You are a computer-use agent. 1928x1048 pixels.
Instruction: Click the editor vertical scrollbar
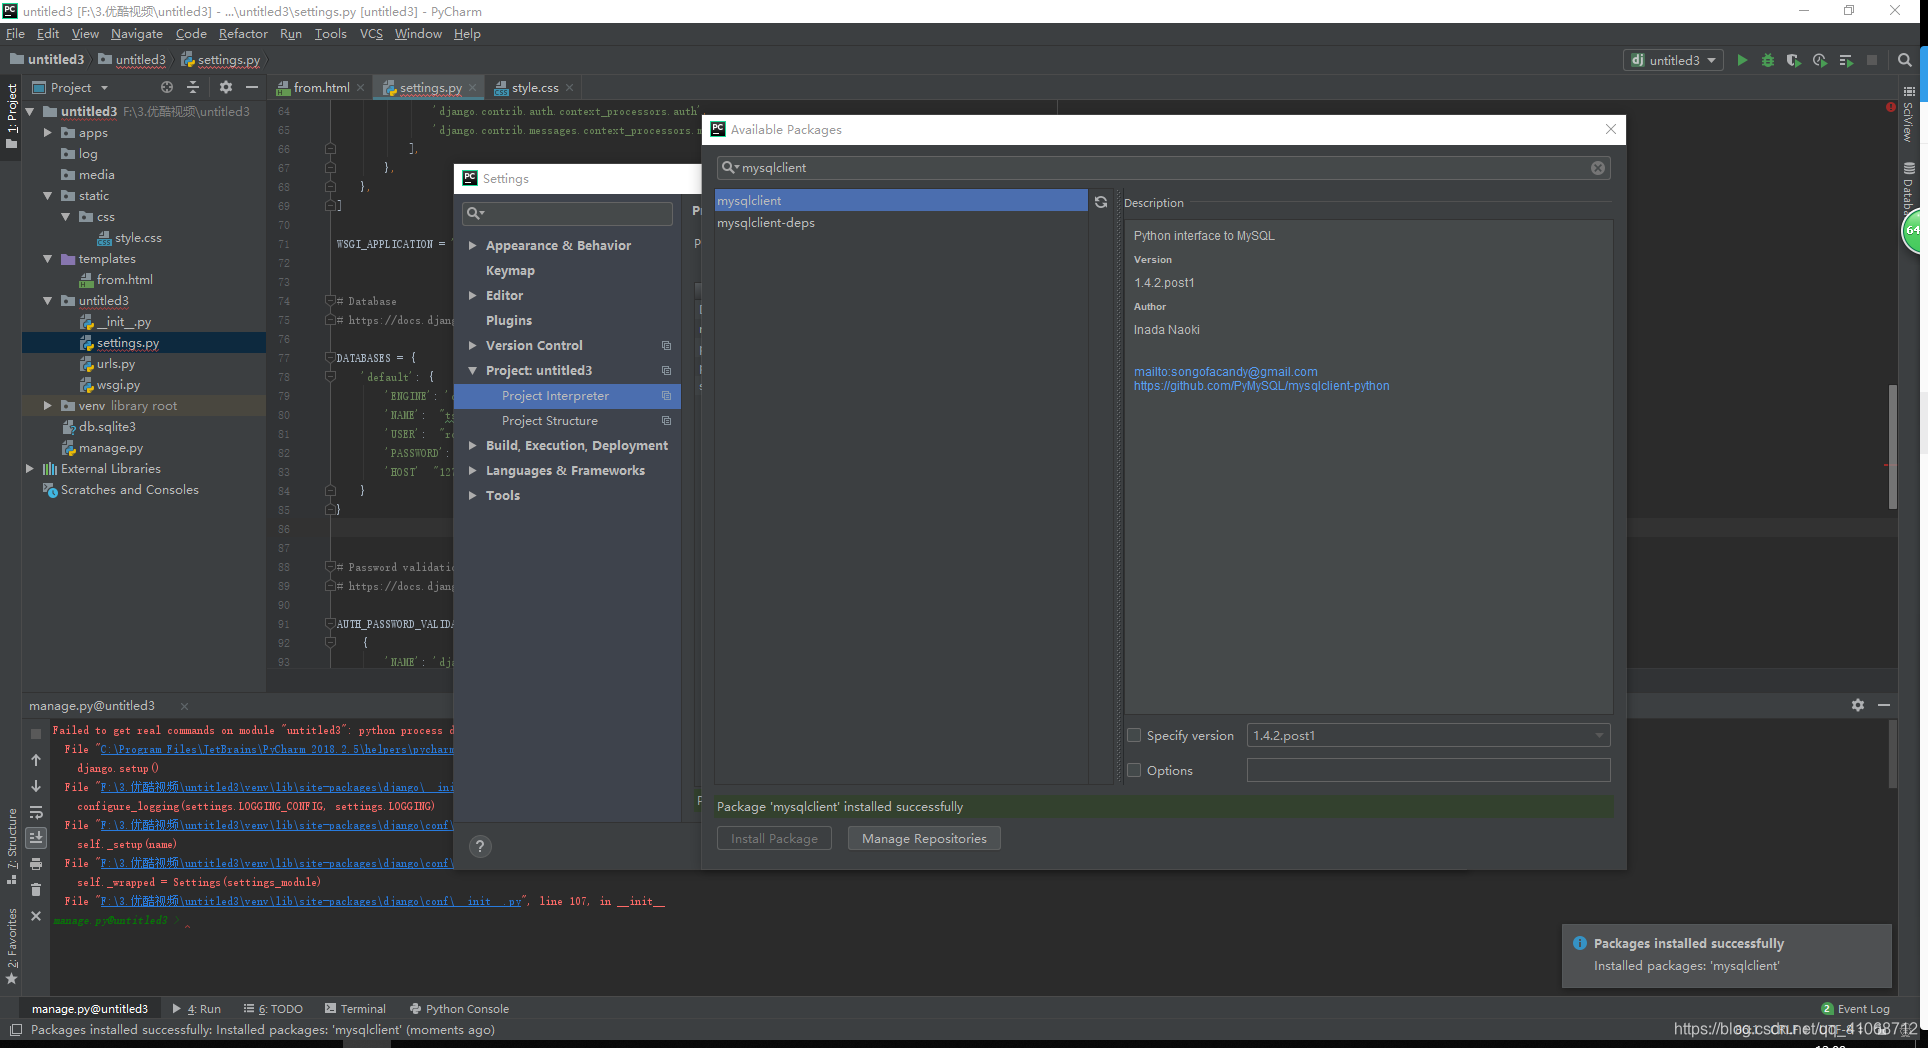[1892, 447]
